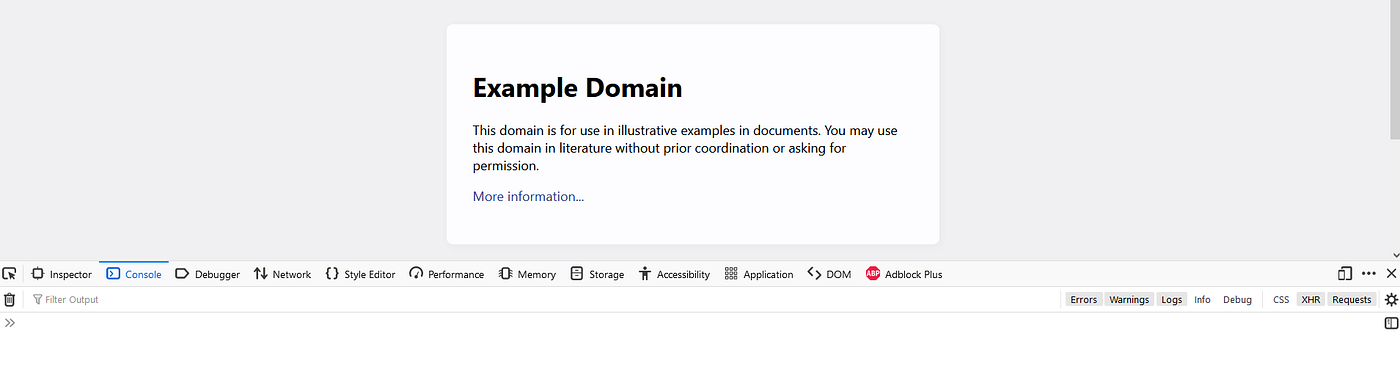Toggle the Warnings filter
The height and width of the screenshot is (383, 1400).
[1129, 299]
